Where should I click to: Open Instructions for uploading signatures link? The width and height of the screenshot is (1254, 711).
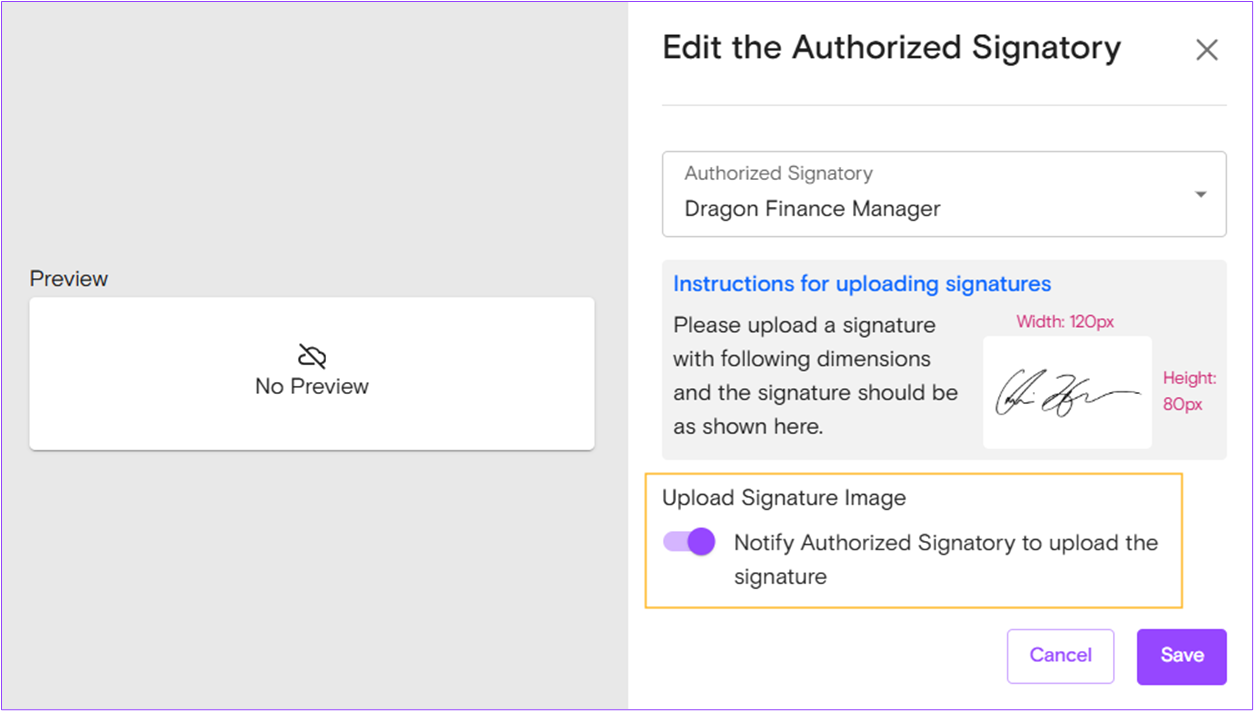pyautogui.click(x=862, y=284)
